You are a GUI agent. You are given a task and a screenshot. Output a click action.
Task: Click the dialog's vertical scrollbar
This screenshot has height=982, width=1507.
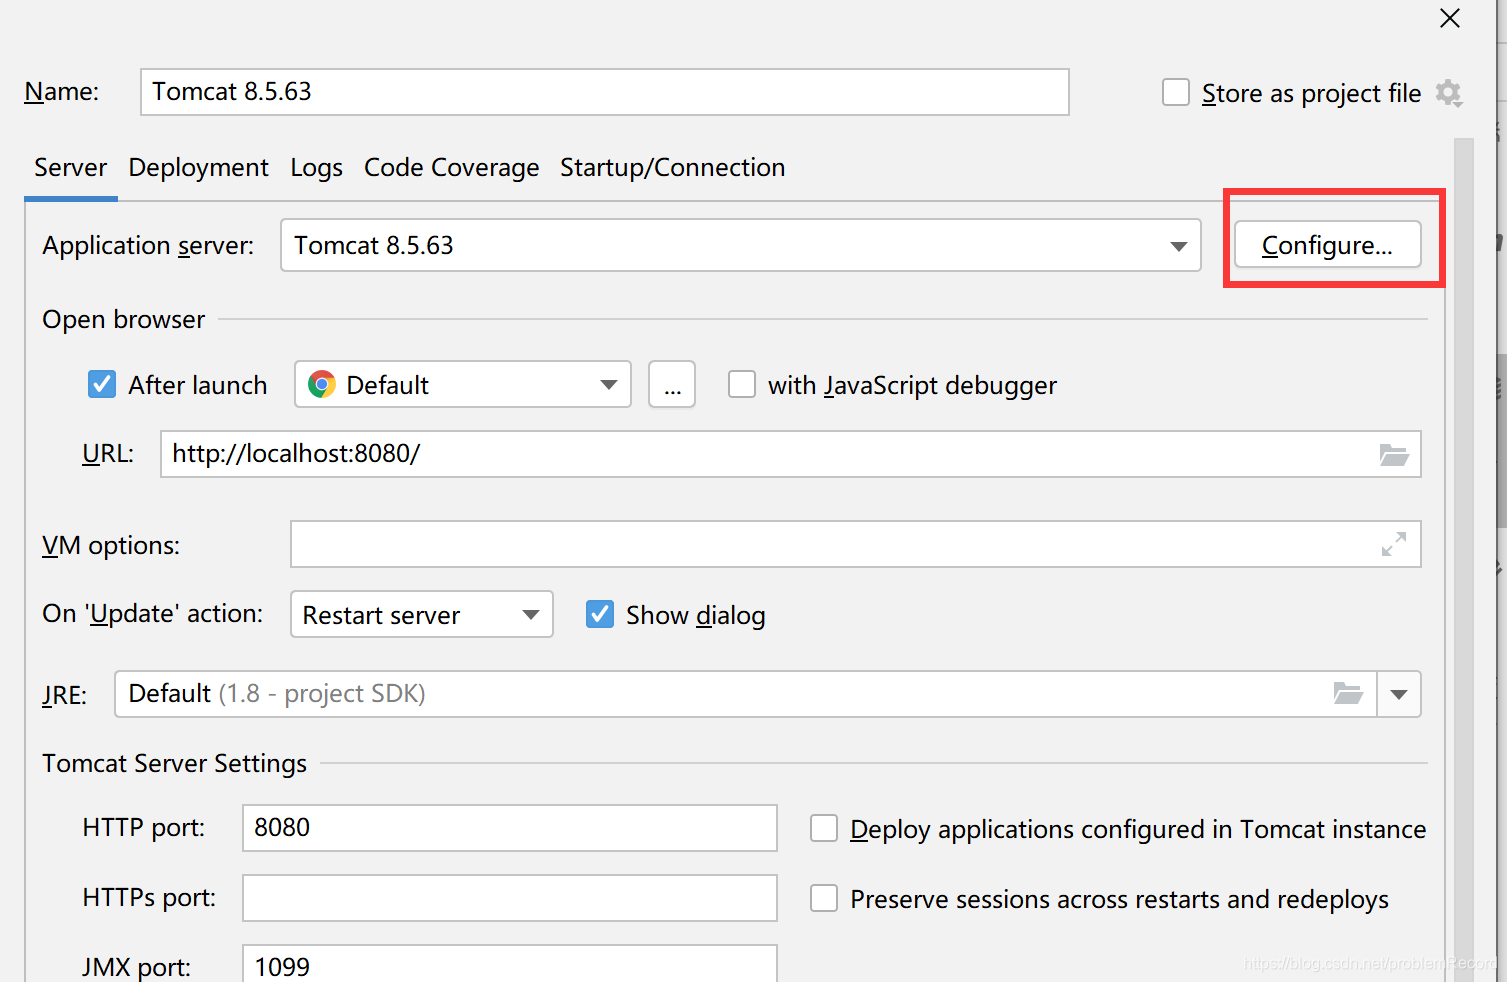point(1464,560)
